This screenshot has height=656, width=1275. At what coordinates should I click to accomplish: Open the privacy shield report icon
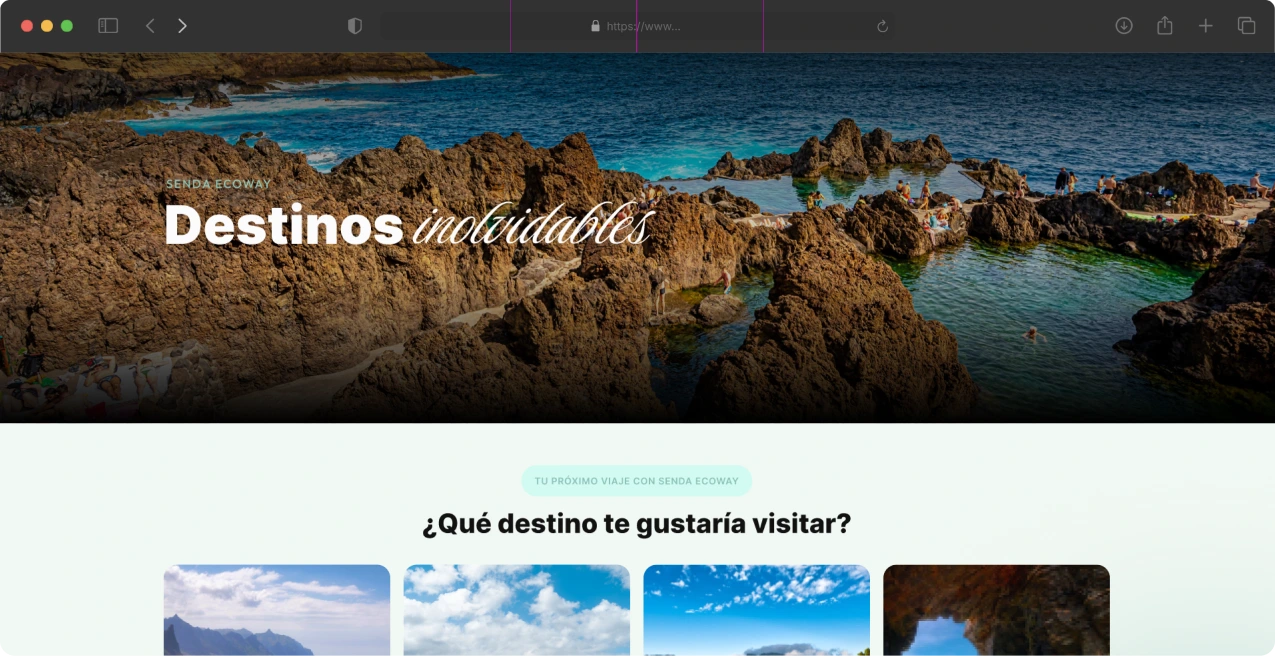click(x=355, y=26)
